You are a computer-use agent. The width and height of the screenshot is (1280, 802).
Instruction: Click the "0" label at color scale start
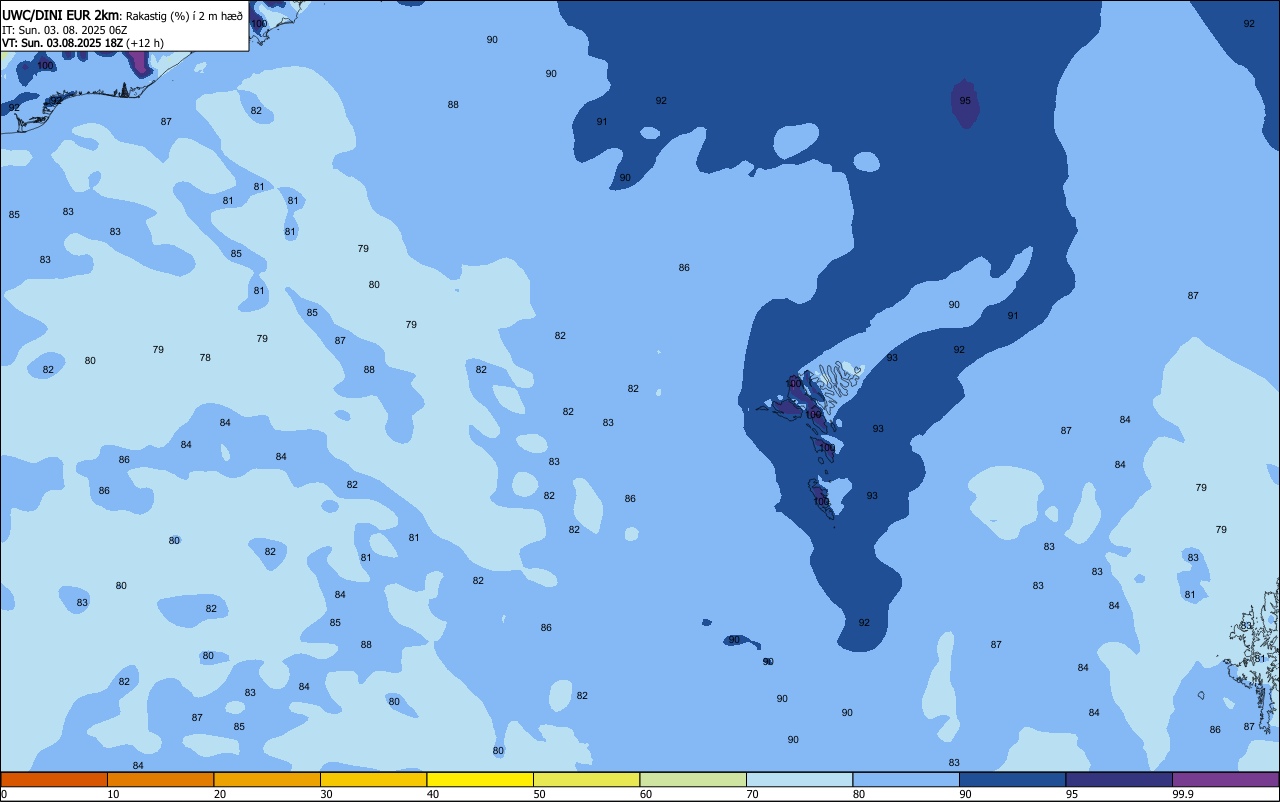click(4, 794)
